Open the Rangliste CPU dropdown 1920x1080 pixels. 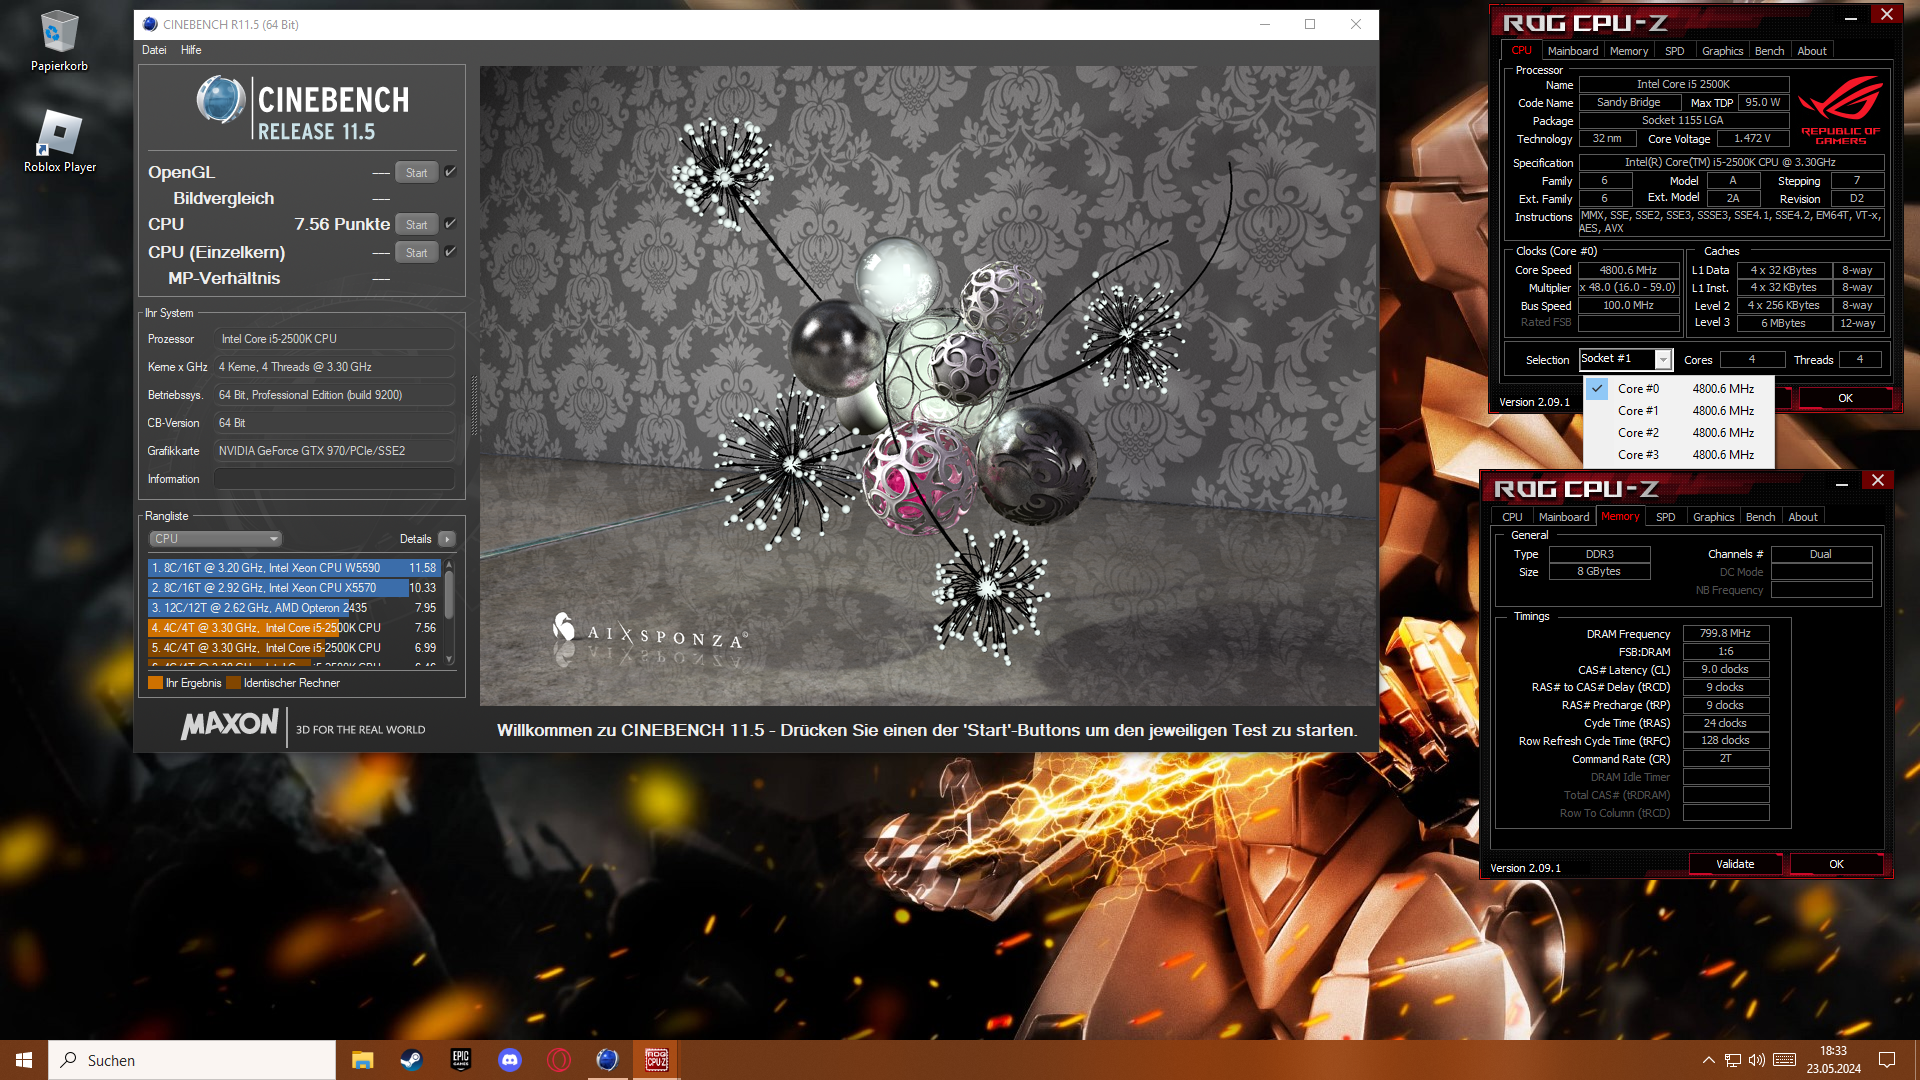click(215, 539)
